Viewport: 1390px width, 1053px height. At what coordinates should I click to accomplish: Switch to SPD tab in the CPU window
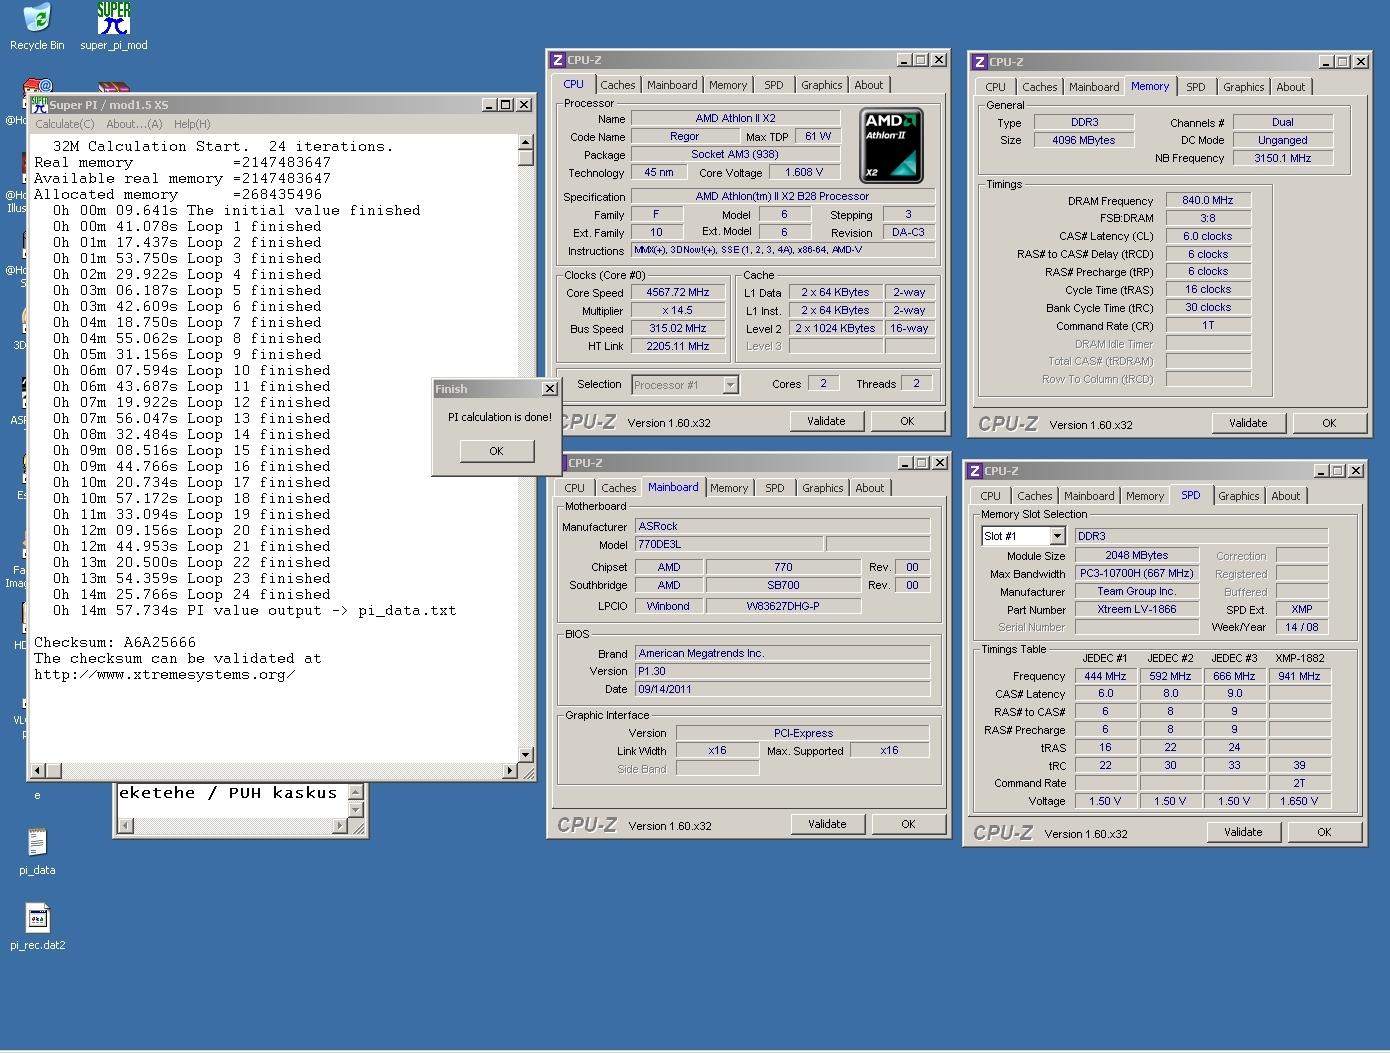[x=774, y=85]
